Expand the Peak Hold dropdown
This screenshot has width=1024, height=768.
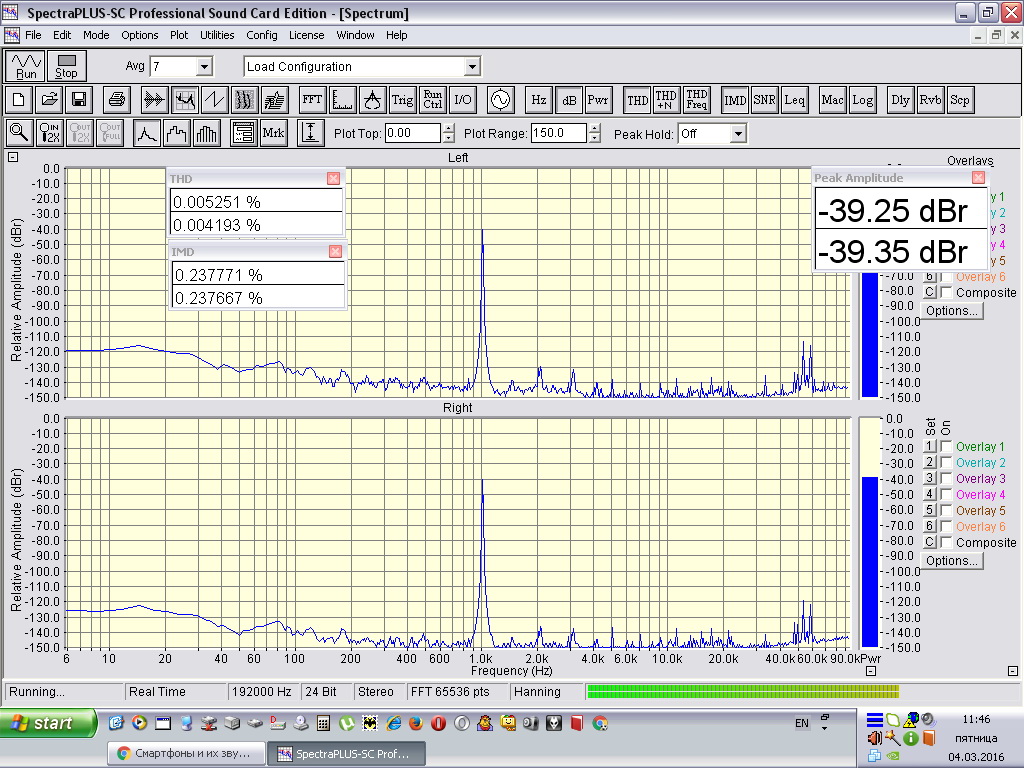[x=738, y=134]
